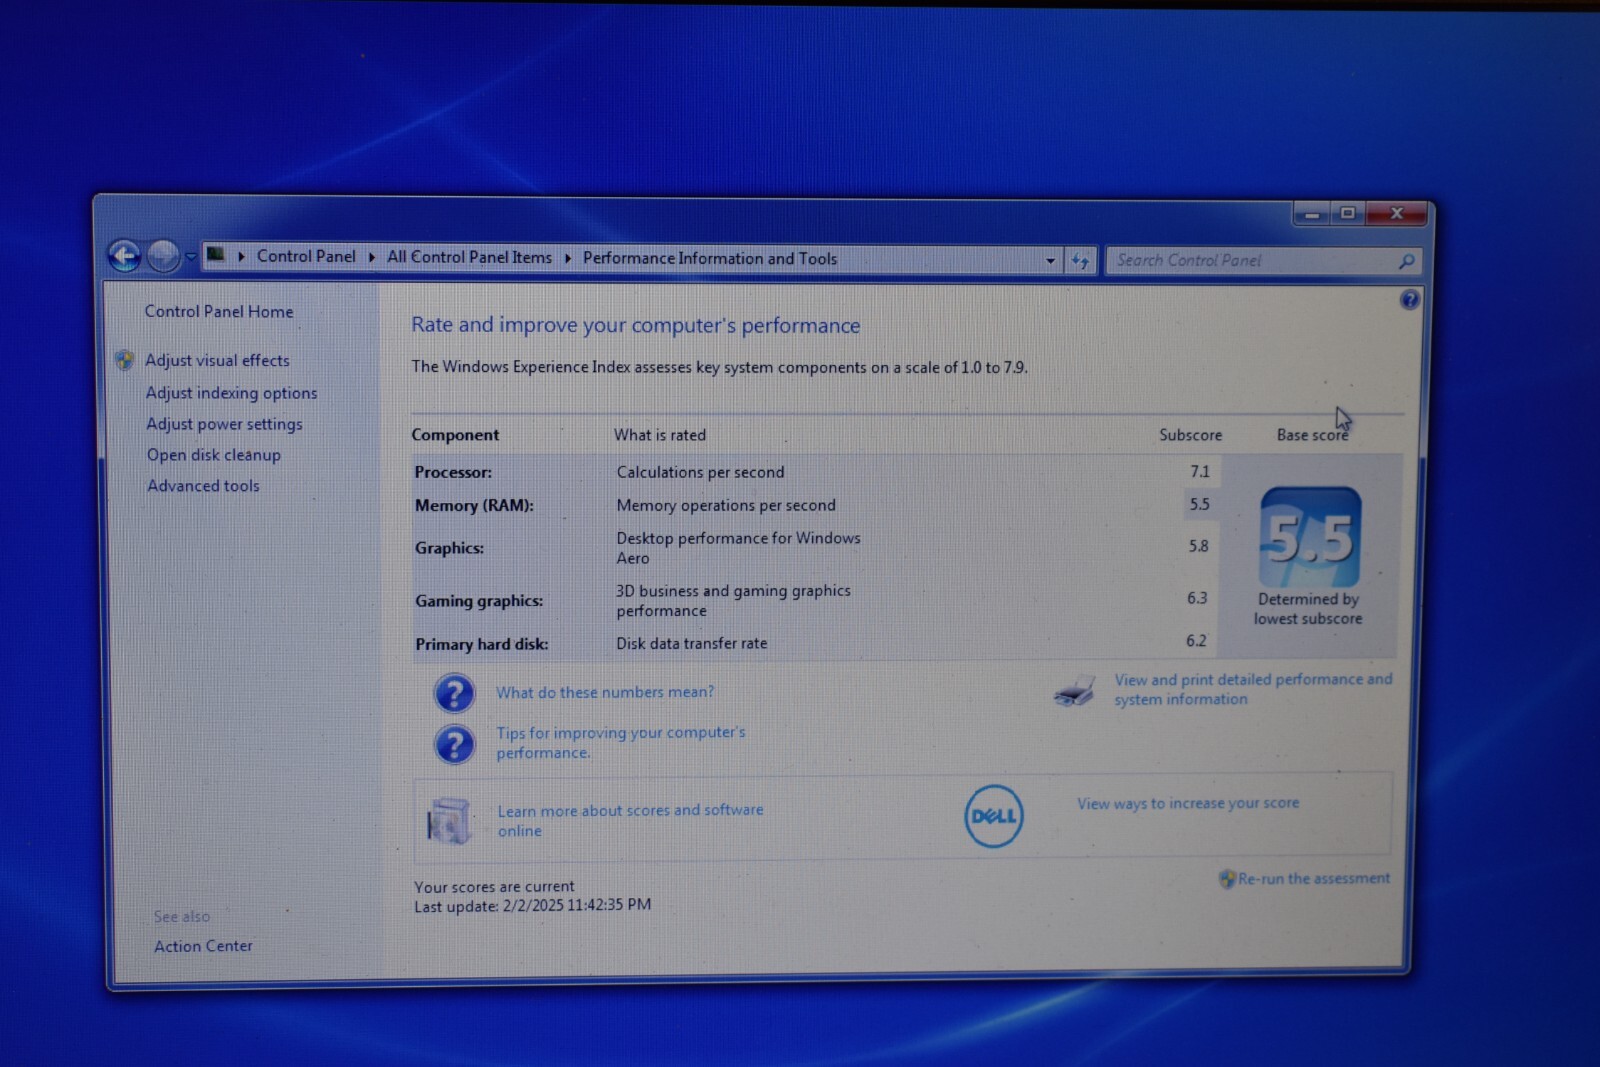This screenshot has height=1067, width=1600.
Task: Expand the chevron before Control Panel breadcrumb
Action: (241, 257)
